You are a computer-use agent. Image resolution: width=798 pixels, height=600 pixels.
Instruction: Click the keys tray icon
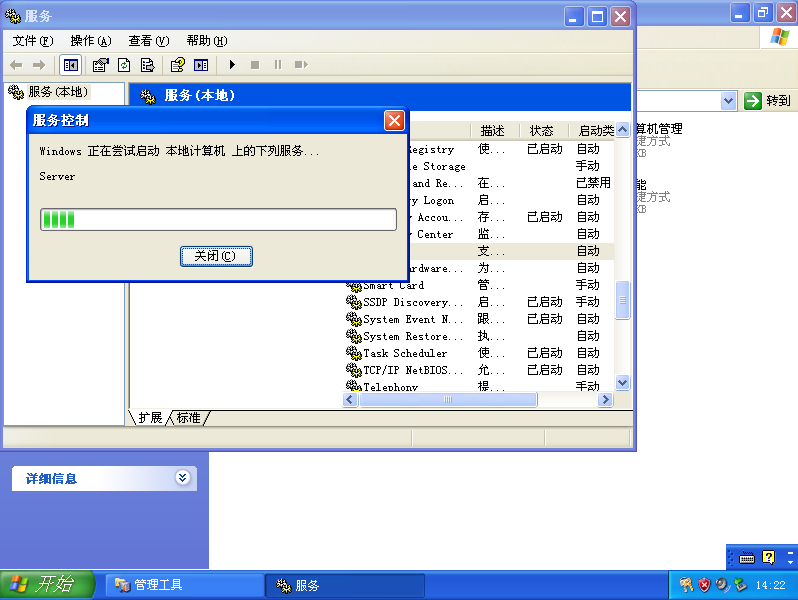686,585
